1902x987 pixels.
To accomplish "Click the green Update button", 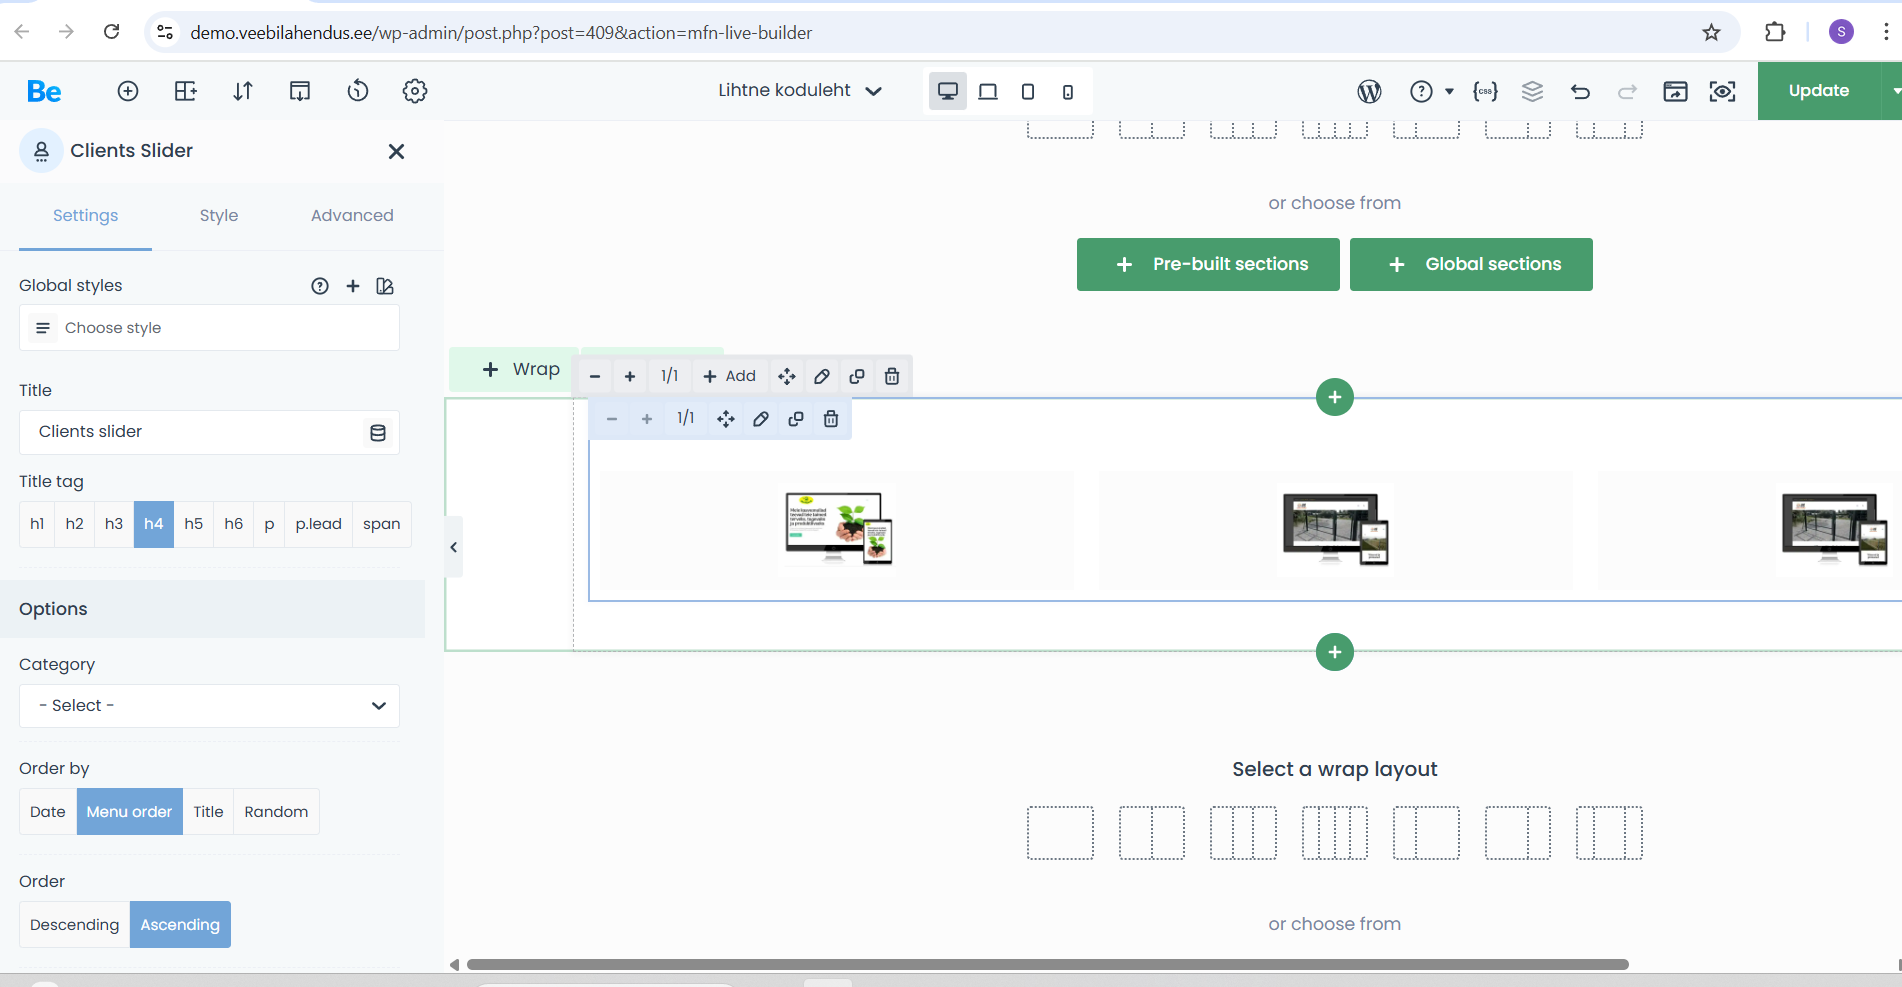I will click(1818, 91).
